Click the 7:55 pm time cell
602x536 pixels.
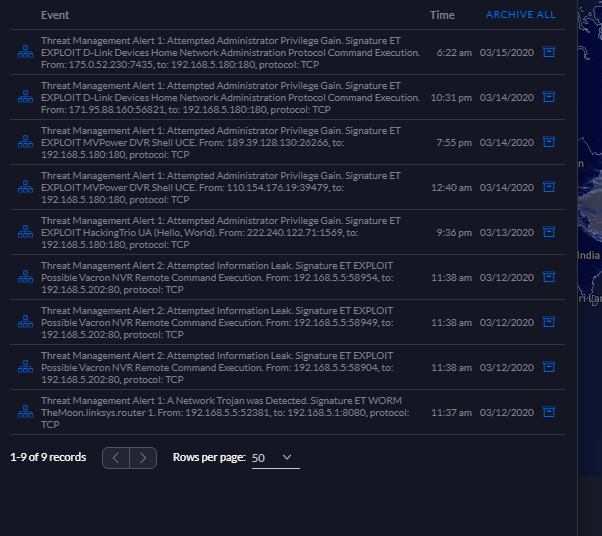(x=454, y=142)
